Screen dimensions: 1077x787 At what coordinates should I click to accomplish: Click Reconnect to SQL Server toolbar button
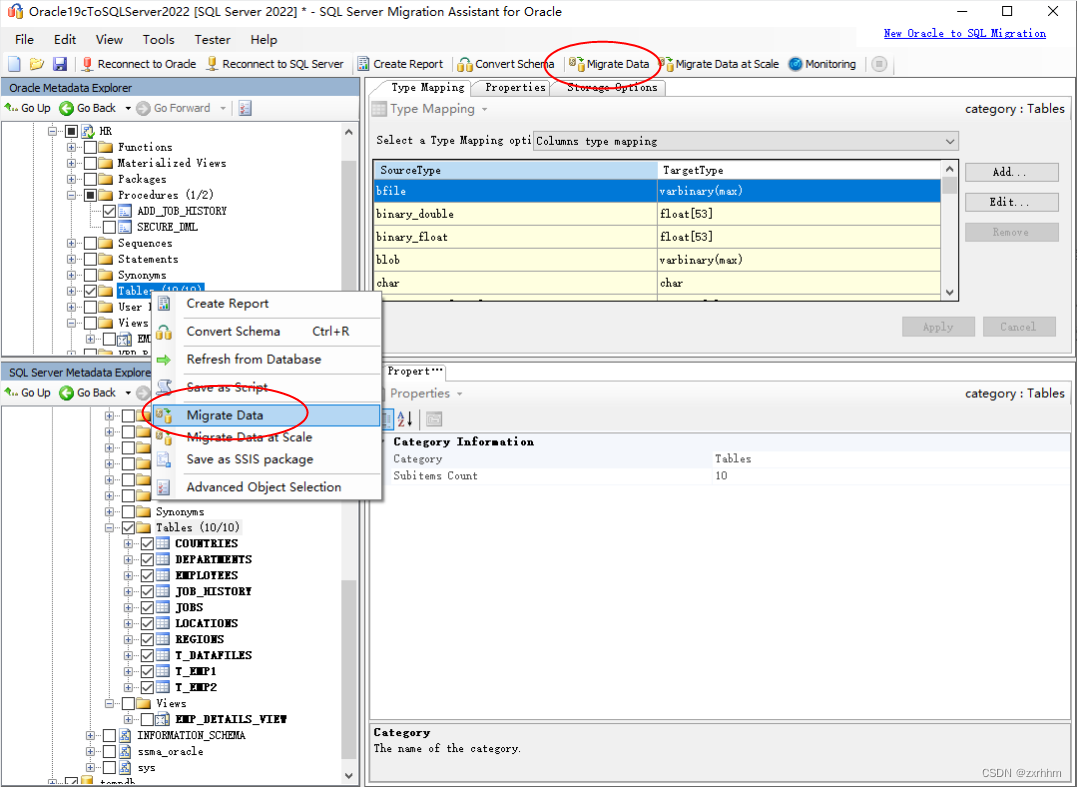tap(275, 64)
